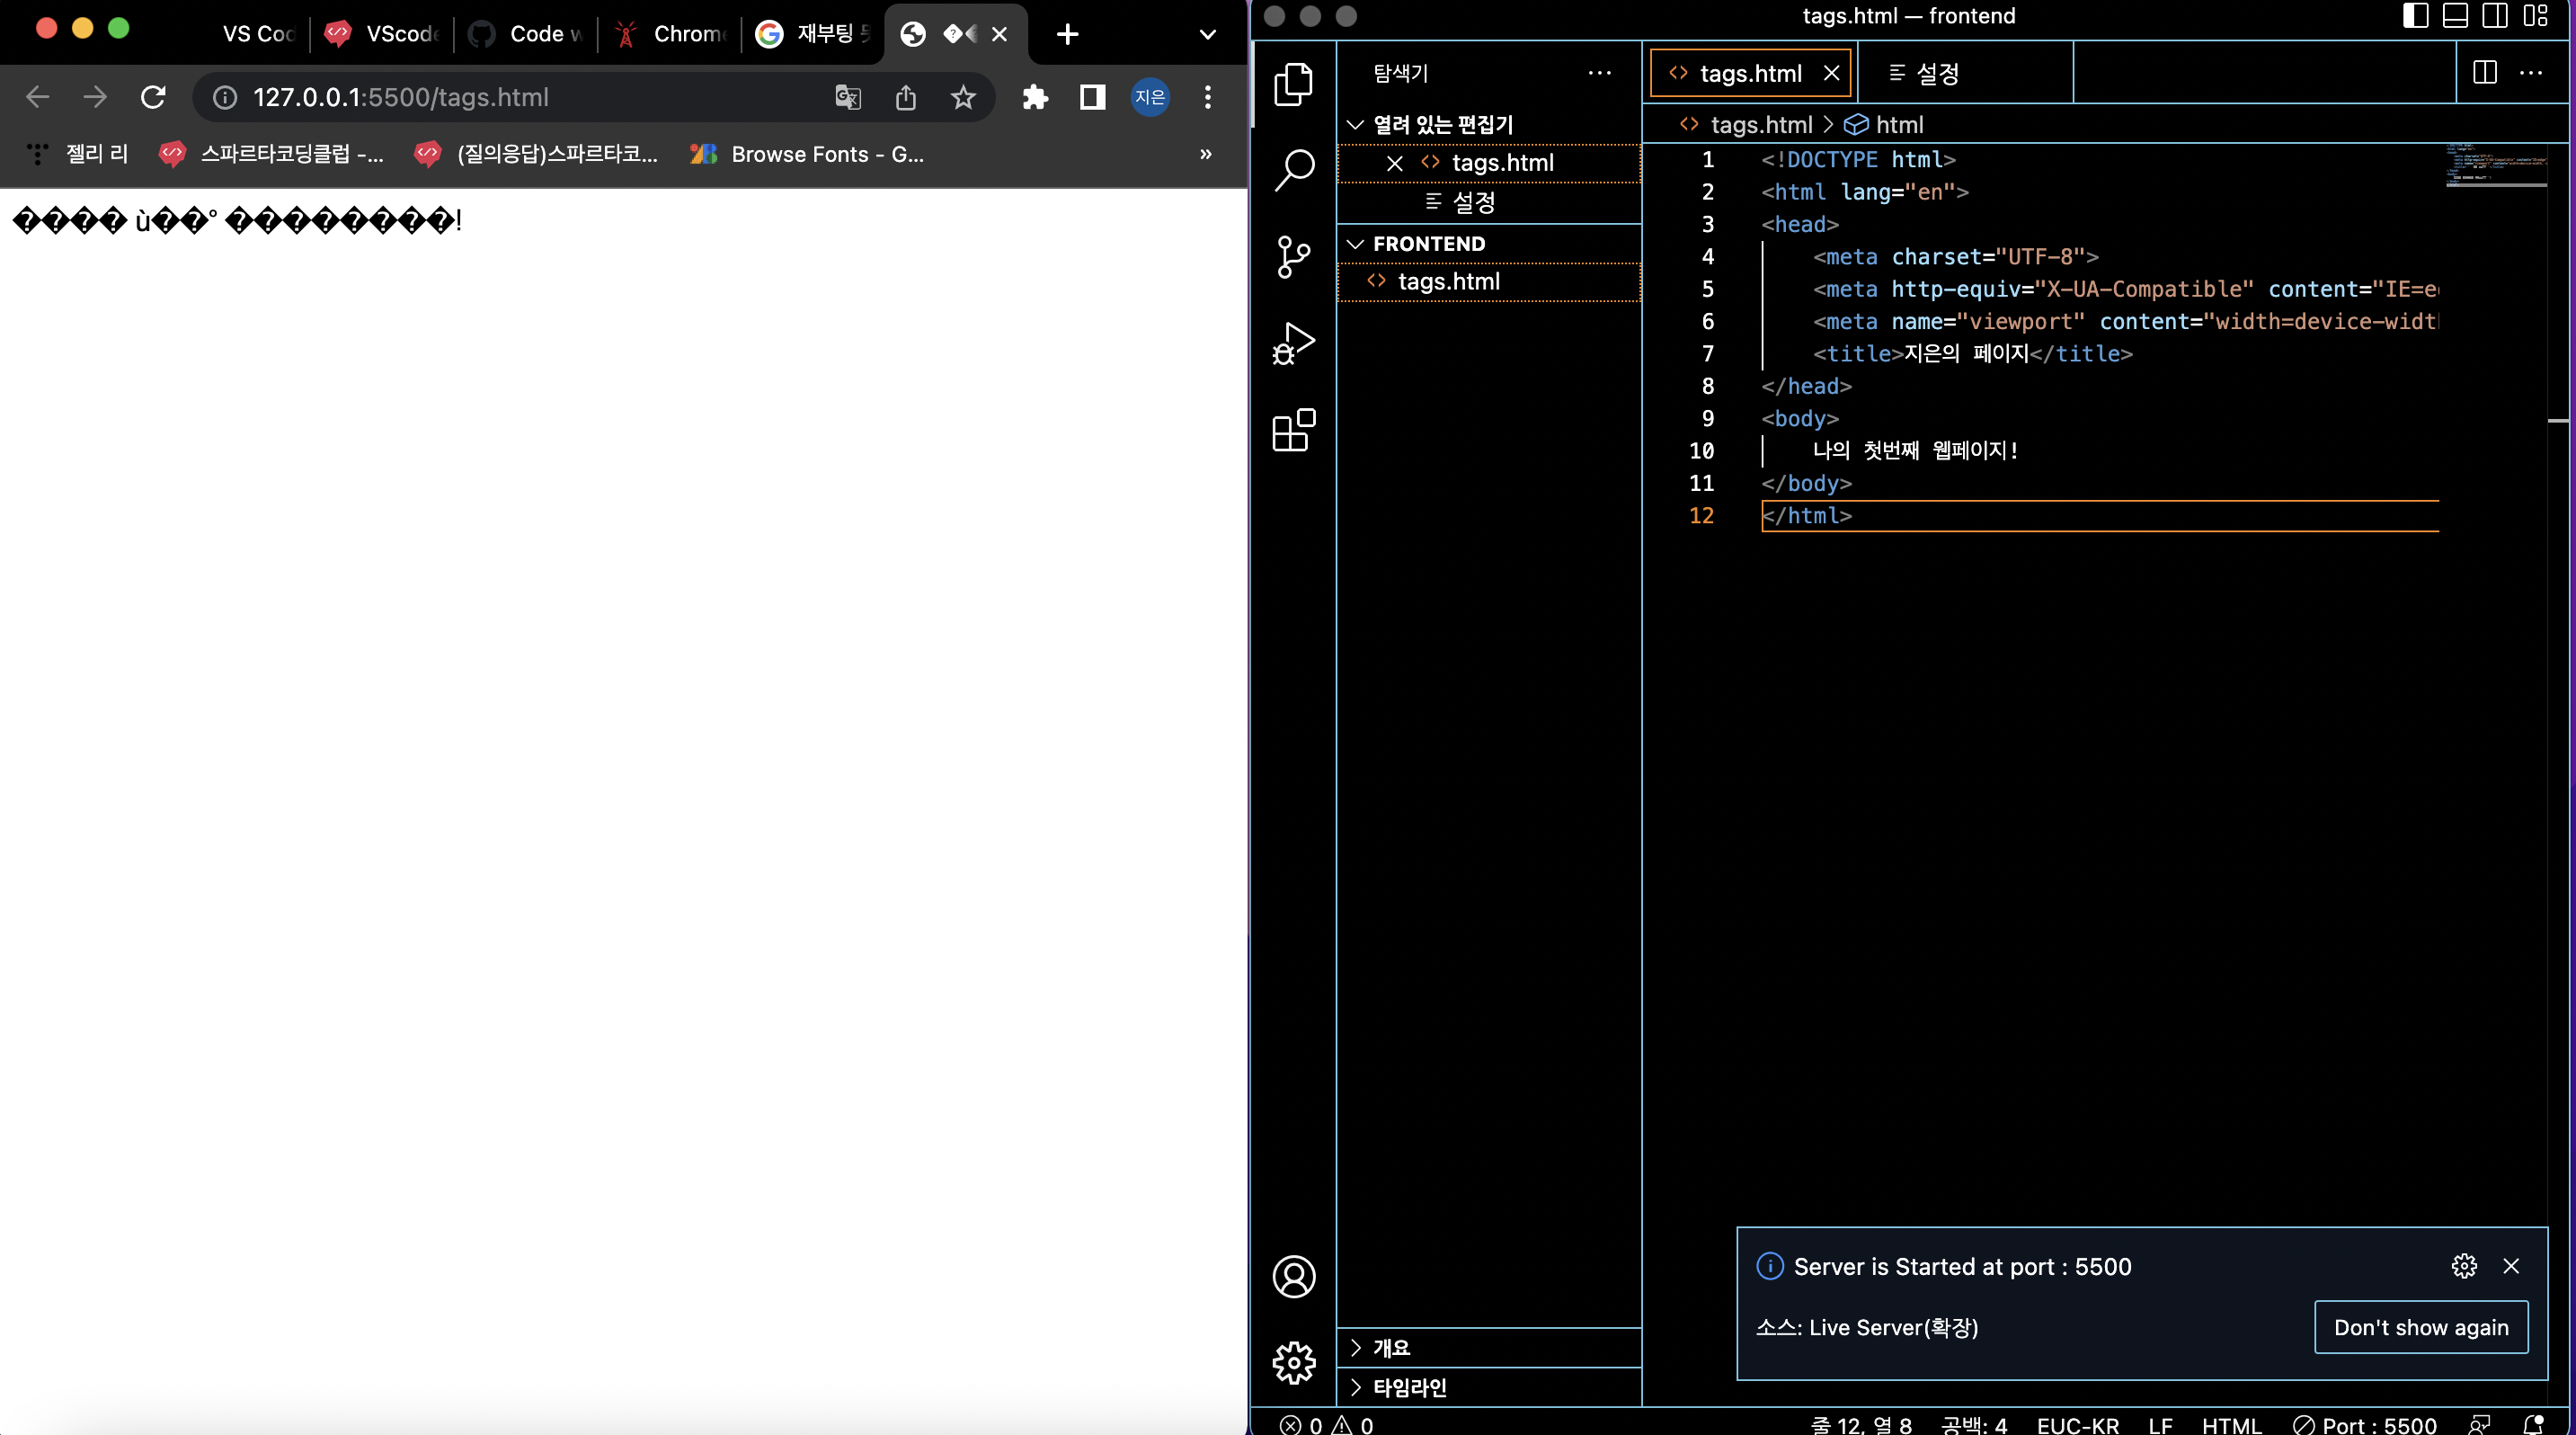Change end of line sequence LF
This screenshot has height=1435, width=2576.
[x=2160, y=1424]
